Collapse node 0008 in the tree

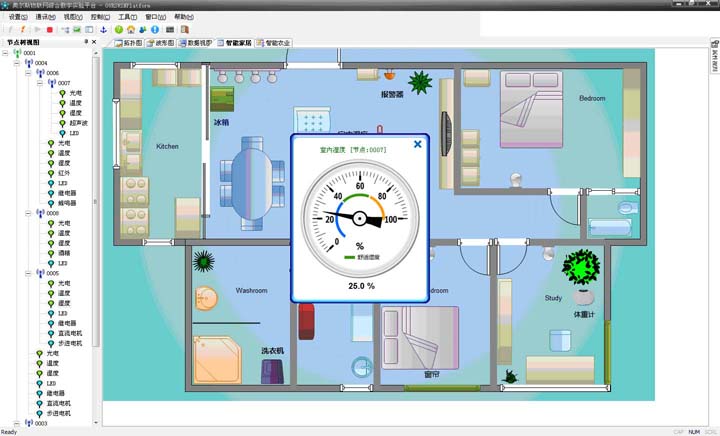pyautogui.click(x=29, y=213)
